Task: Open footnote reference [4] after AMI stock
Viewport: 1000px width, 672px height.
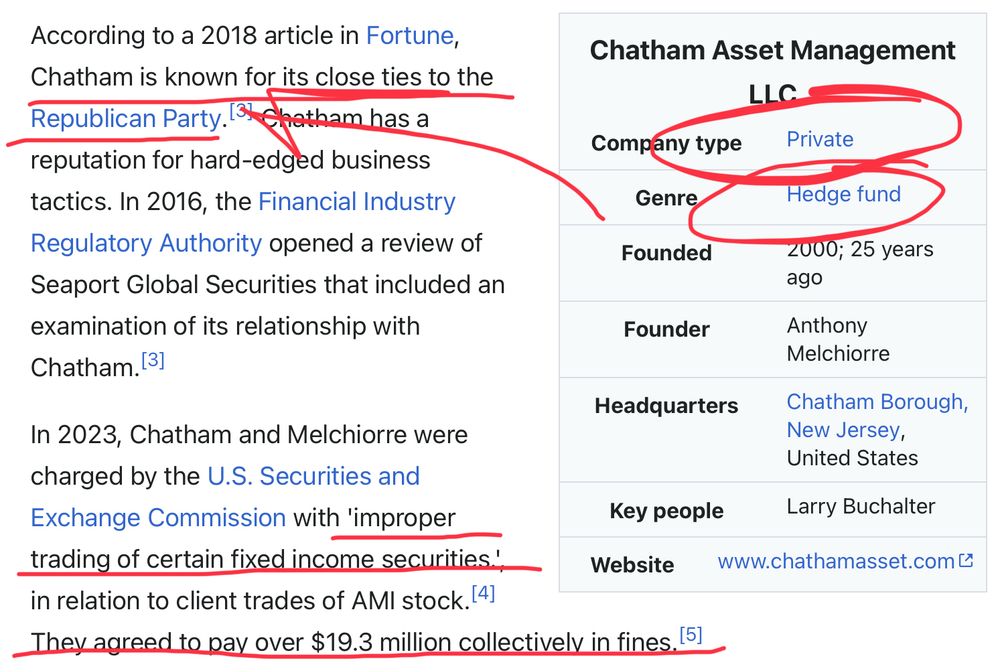Action: coord(483,594)
